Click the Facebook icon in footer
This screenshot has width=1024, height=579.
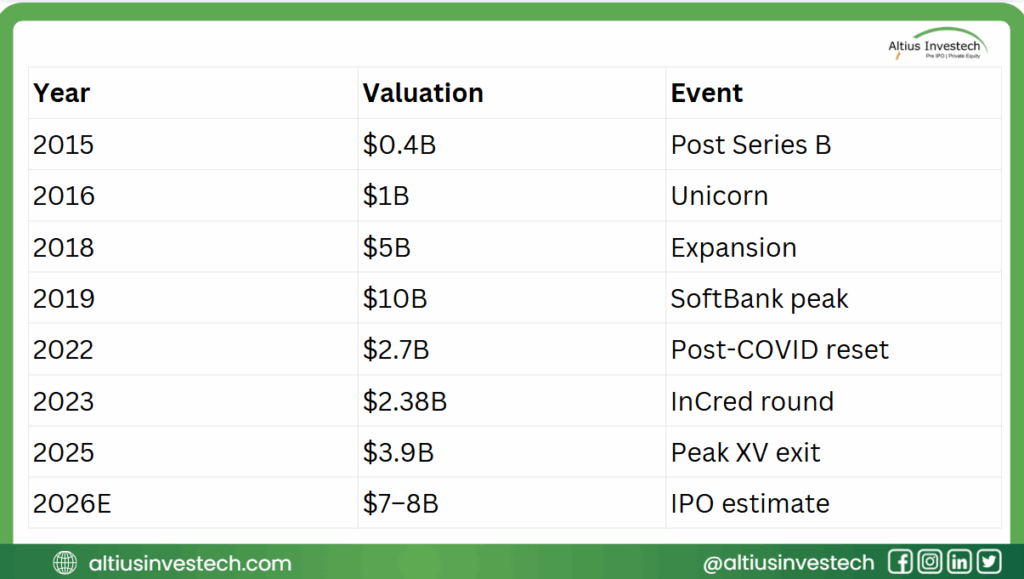pos(899,562)
